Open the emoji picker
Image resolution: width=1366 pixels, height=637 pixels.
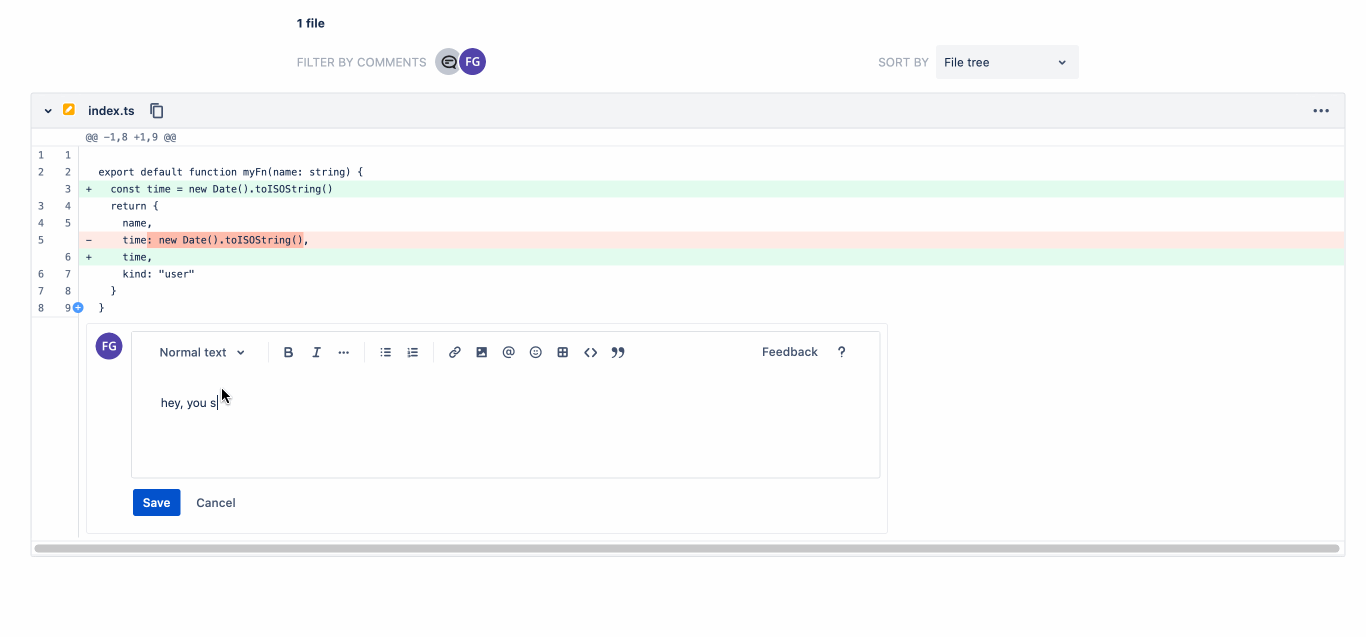(x=536, y=352)
